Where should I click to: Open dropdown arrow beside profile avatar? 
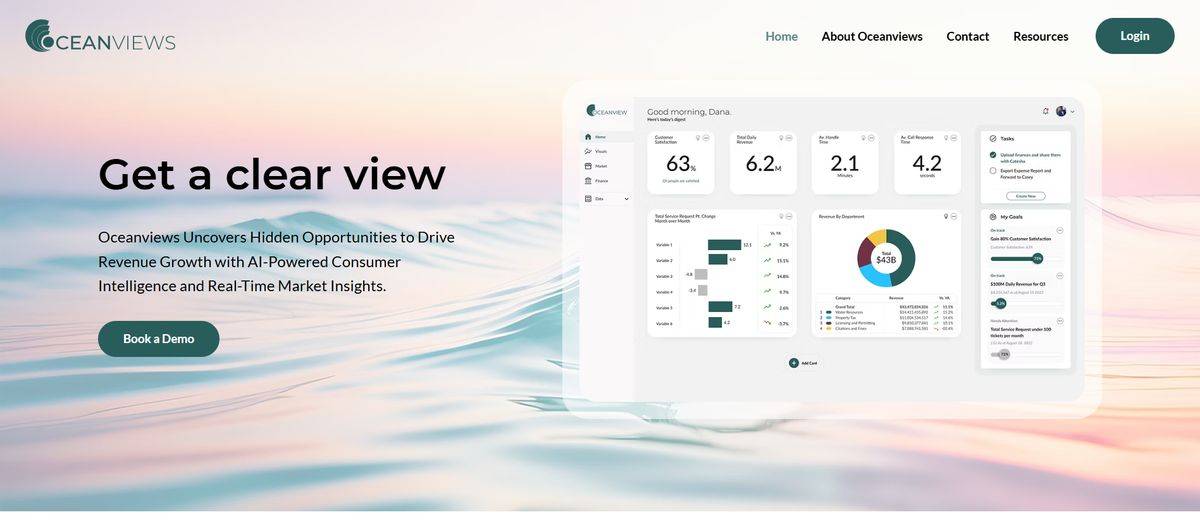[x=1073, y=112]
